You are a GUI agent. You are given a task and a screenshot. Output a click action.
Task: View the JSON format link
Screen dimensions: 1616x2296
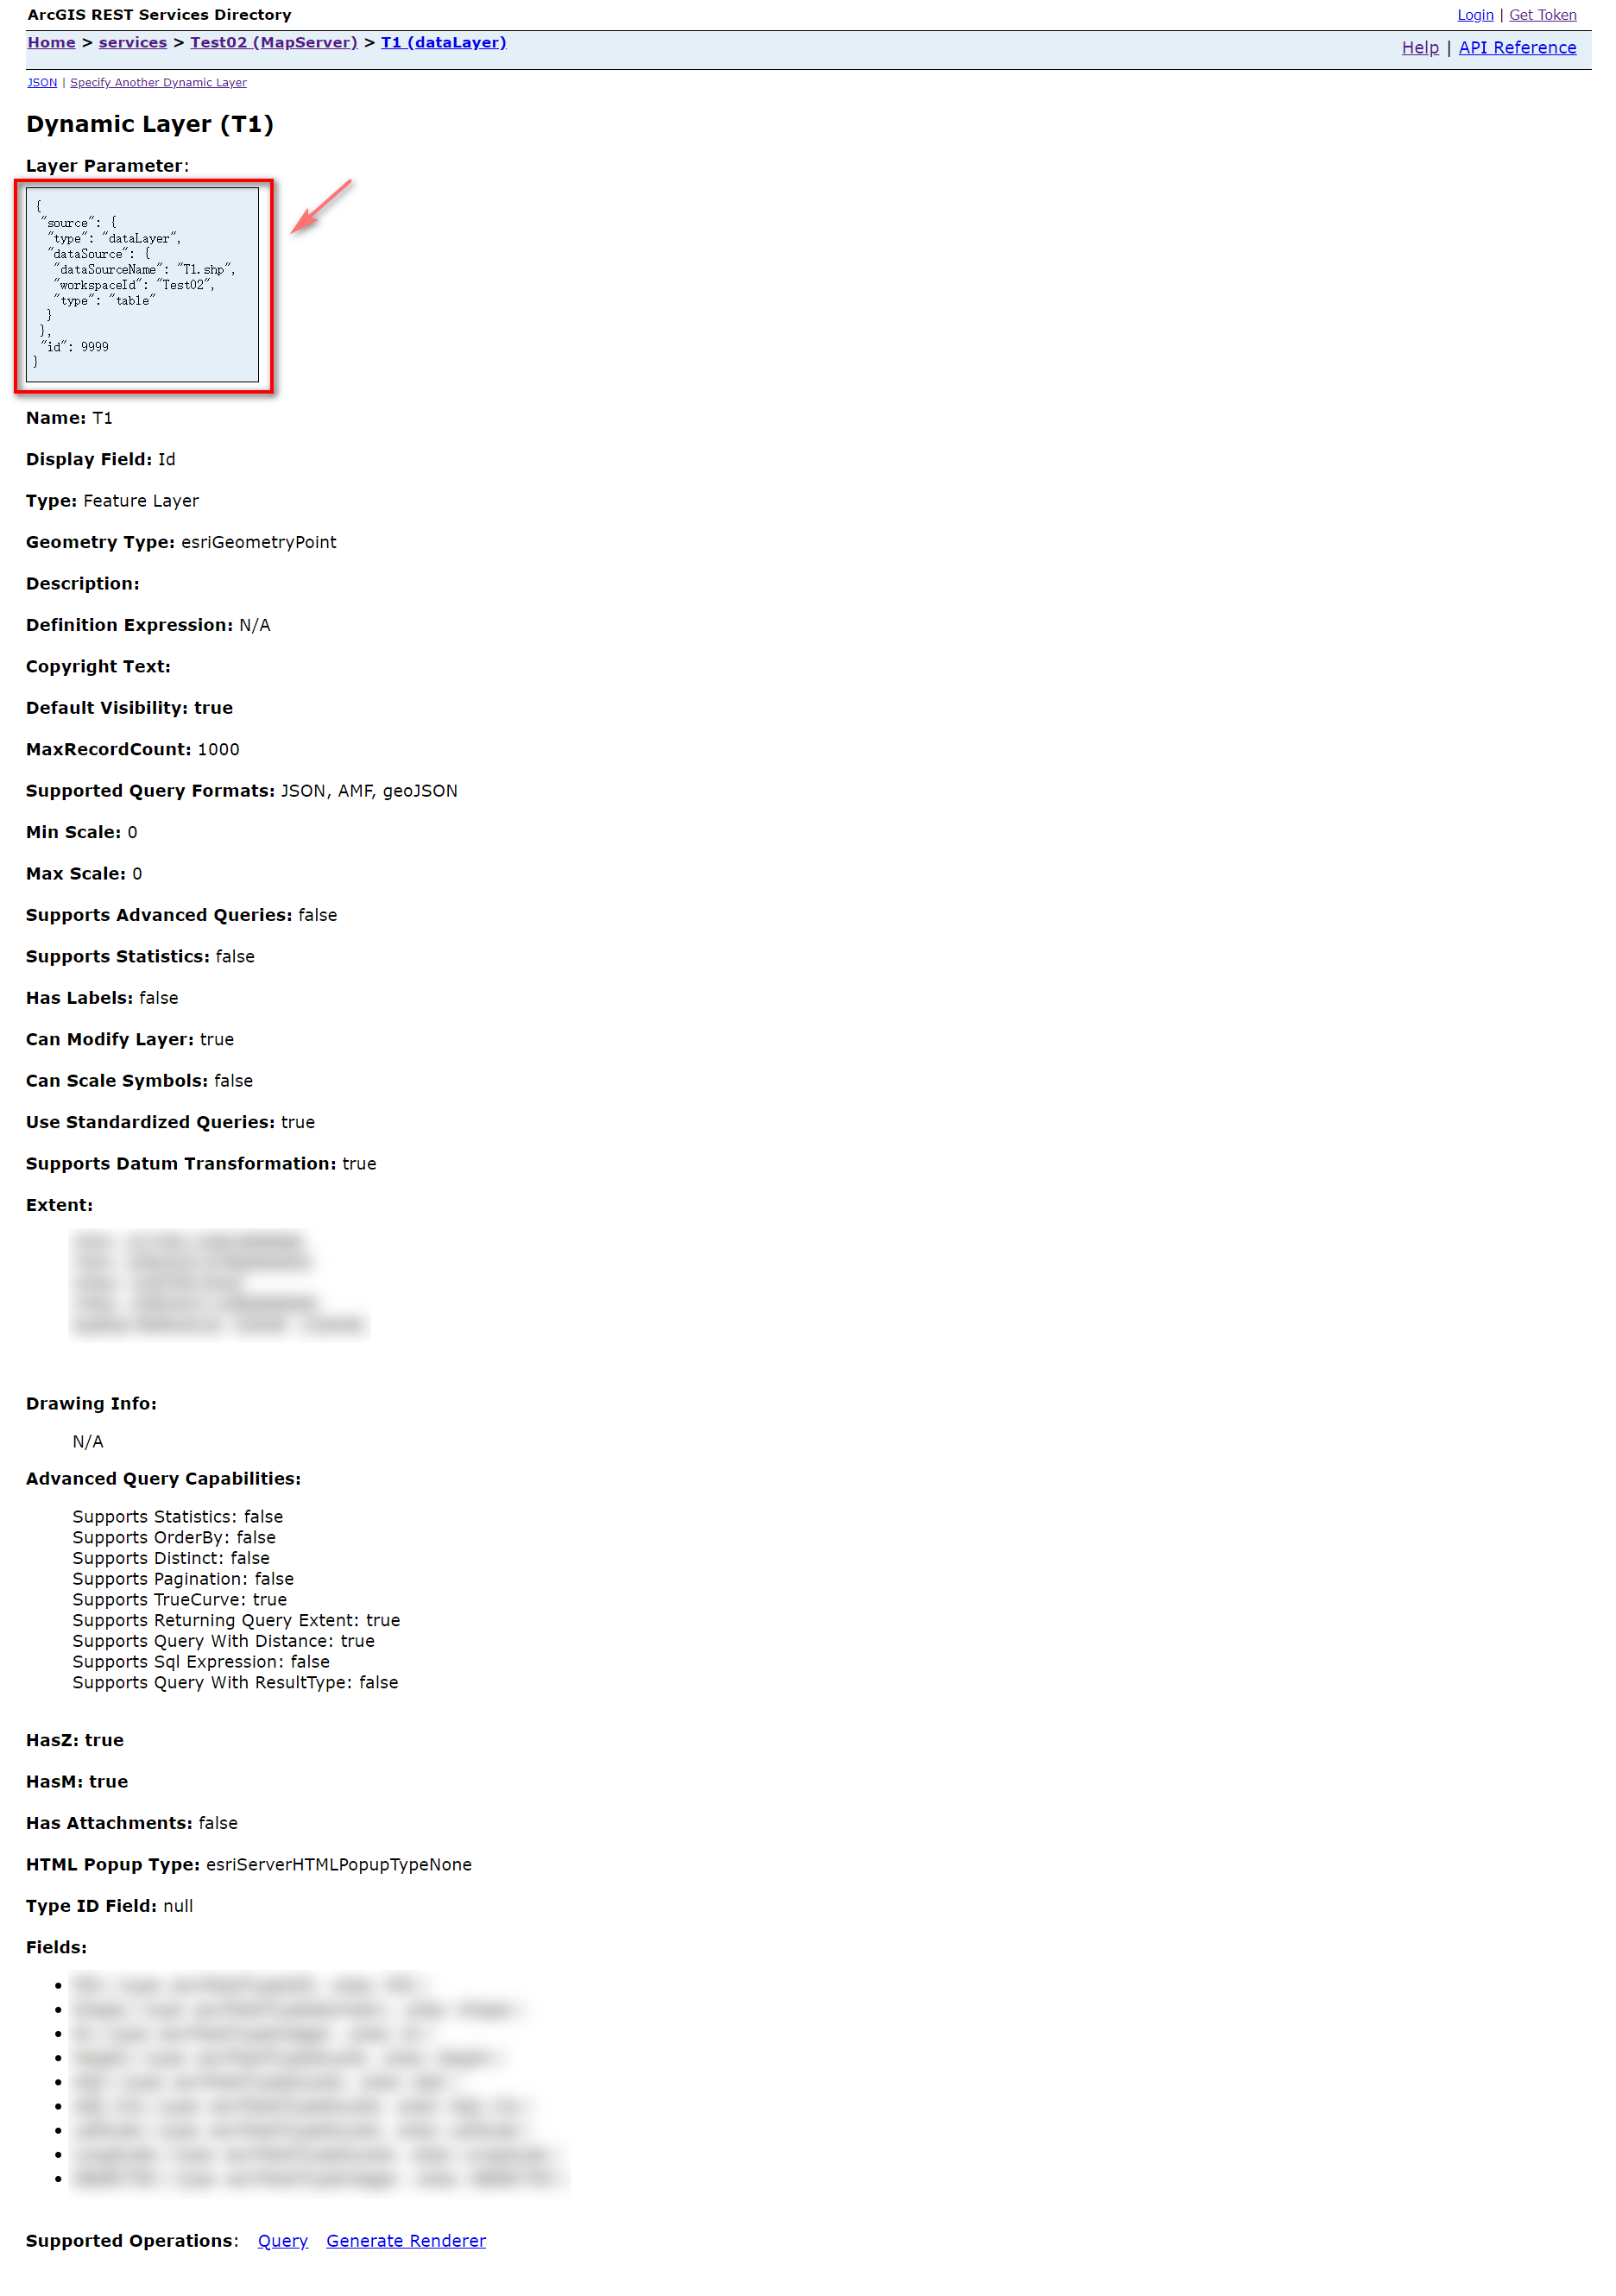tap(42, 83)
